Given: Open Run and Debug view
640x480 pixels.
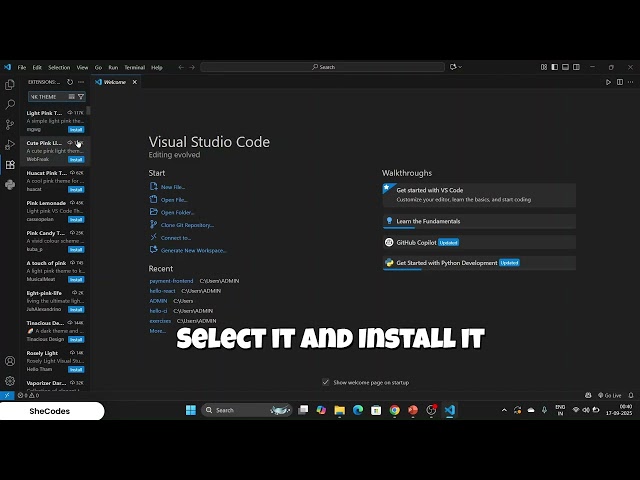Looking at the screenshot, I should click(10, 144).
